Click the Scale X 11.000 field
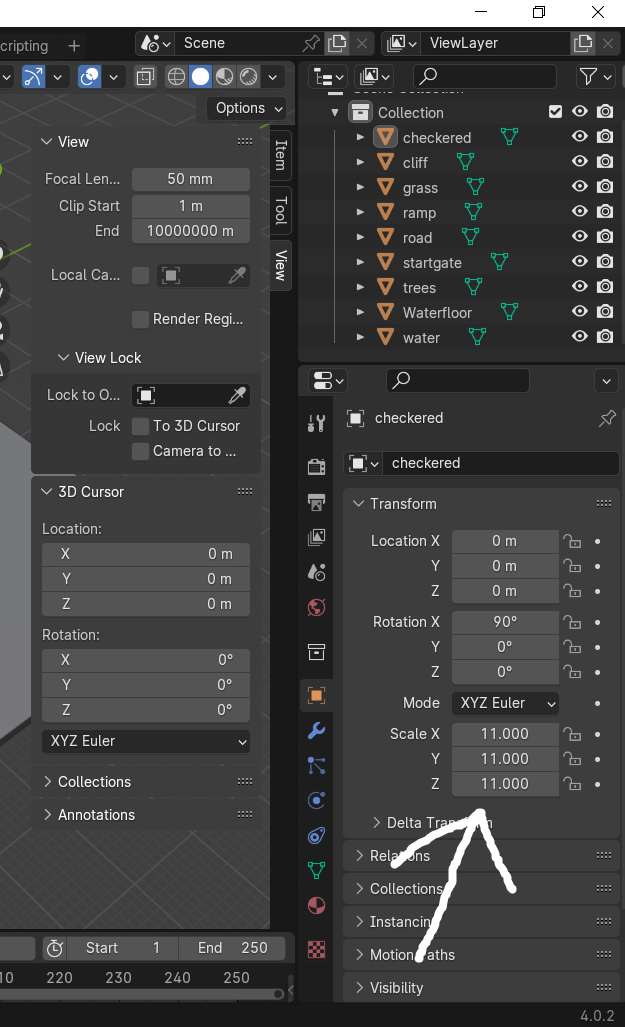 505,734
